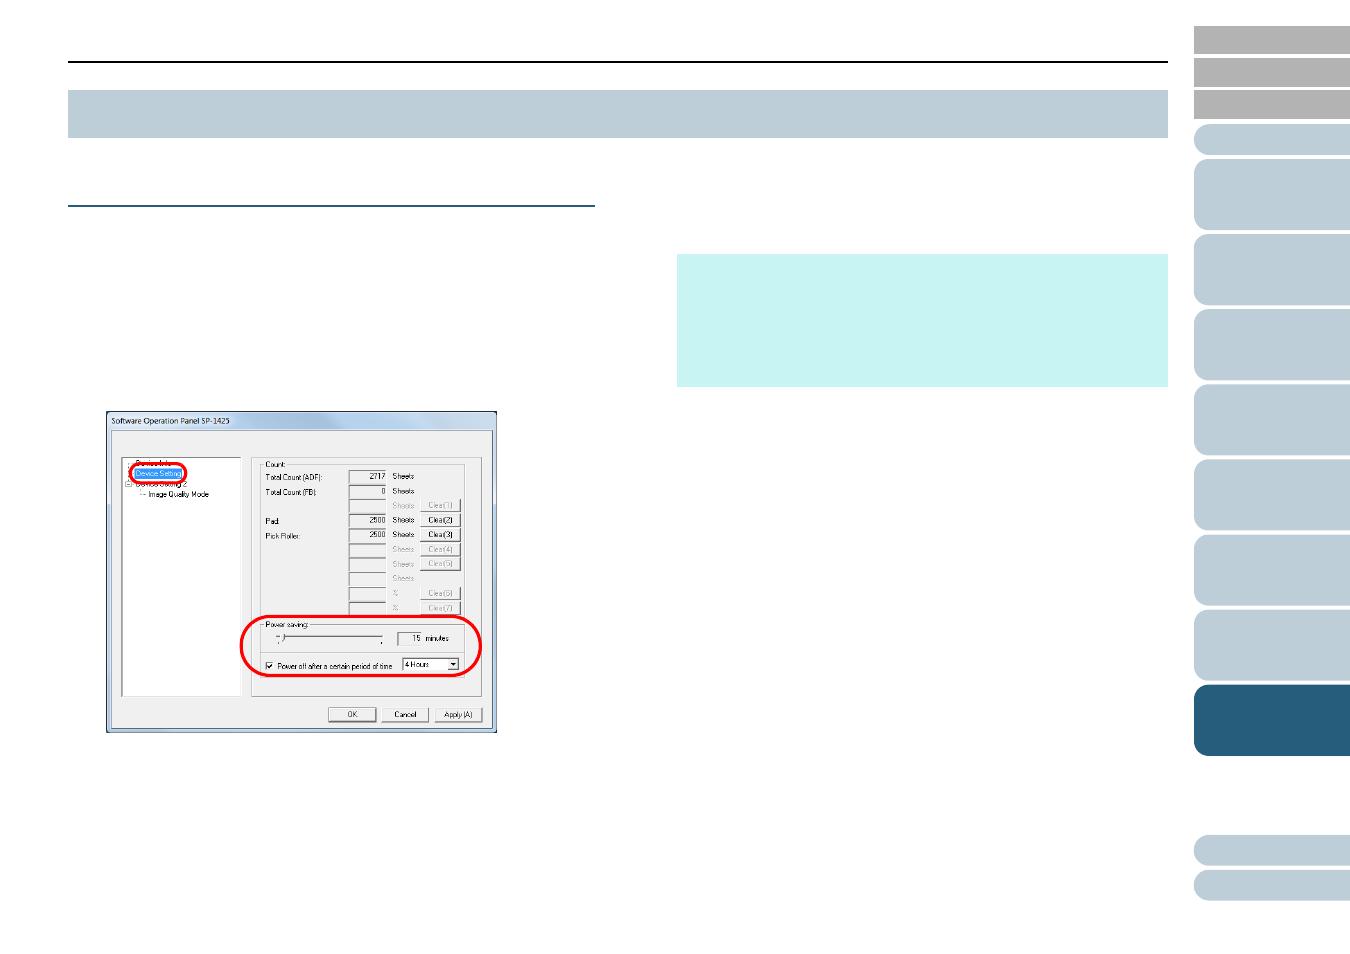The width and height of the screenshot is (1350, 954).
Task: Click the Total Count (ADF) value field
Action: click(x=367, y=477)
